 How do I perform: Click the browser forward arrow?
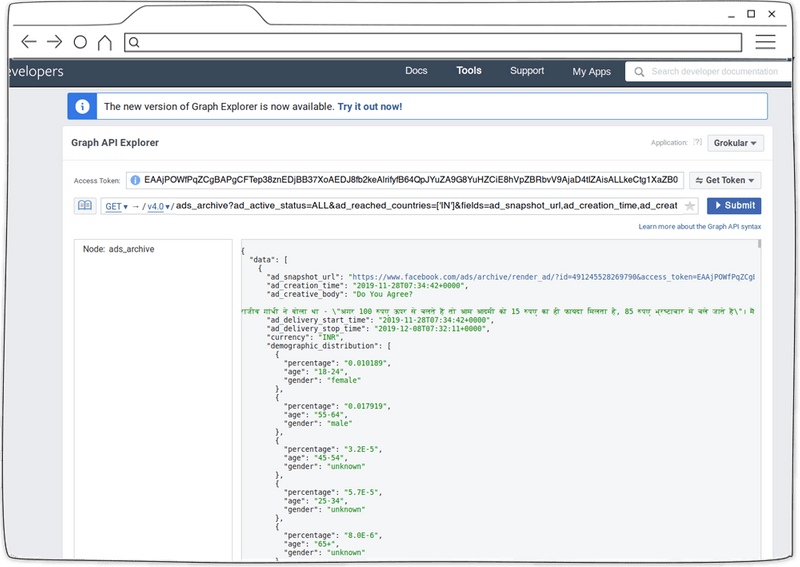[x=54, y=42]
